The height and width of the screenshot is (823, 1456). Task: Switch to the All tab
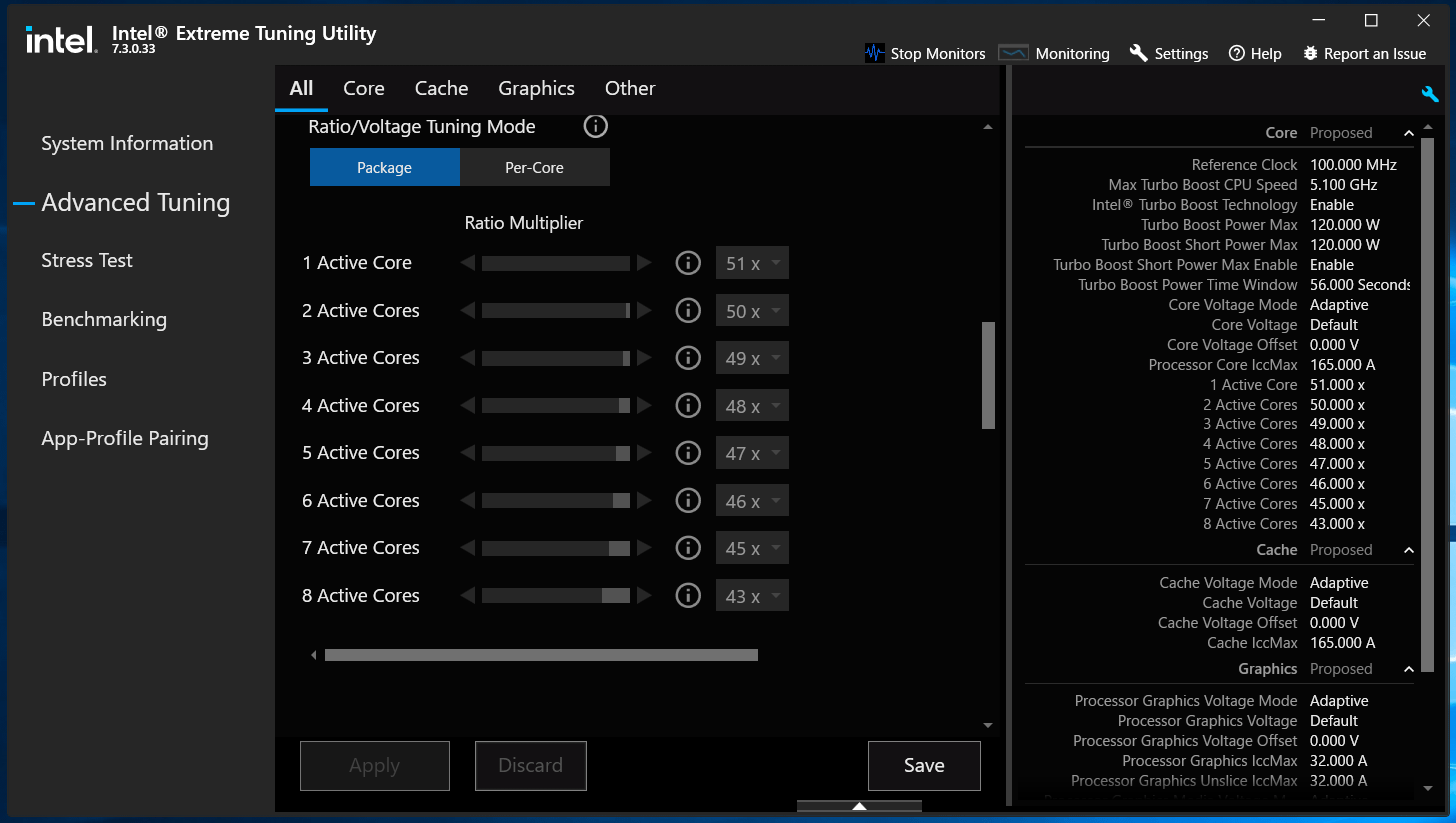(301, 88)
